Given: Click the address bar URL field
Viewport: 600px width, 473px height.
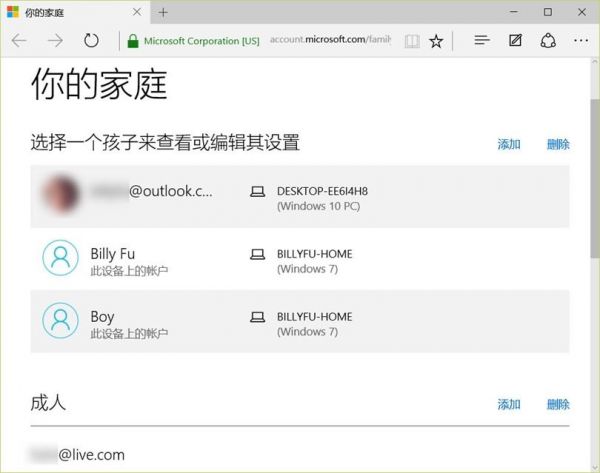Looking at the screenshot, I should 331,40.
